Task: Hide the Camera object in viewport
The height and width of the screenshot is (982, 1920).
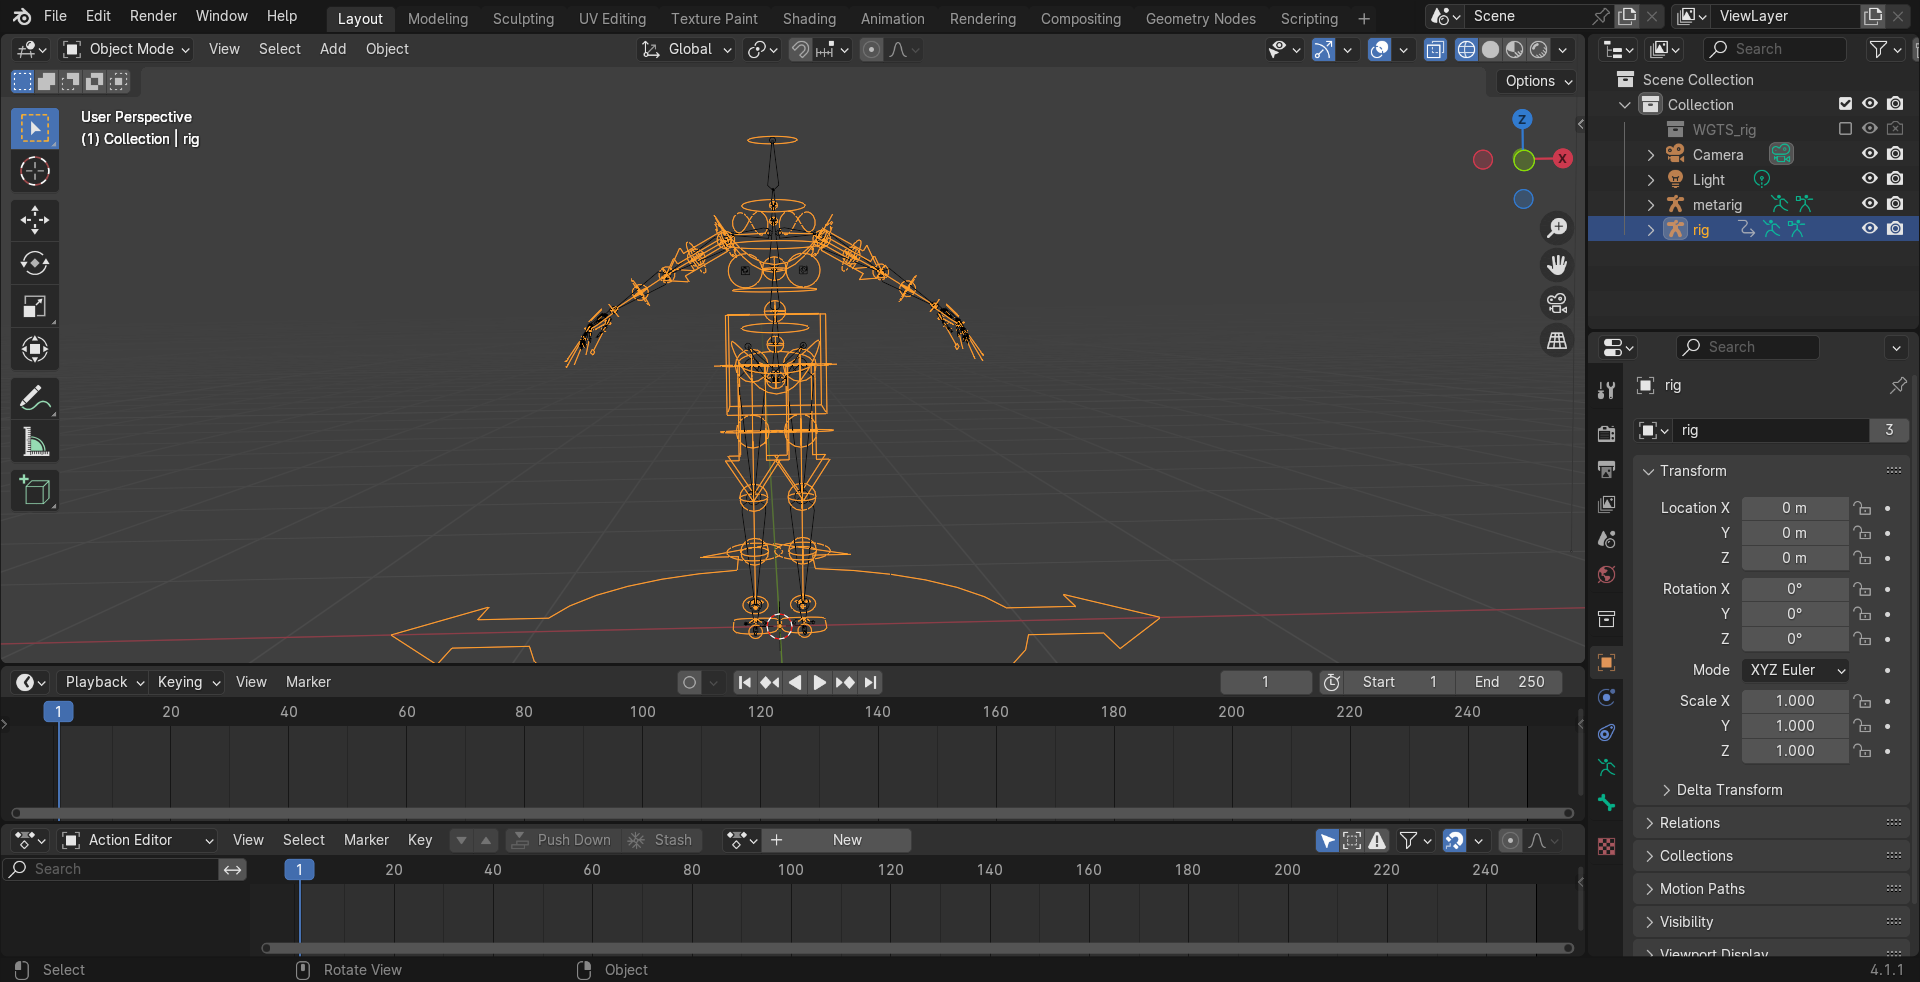Action: (1869, 154)
